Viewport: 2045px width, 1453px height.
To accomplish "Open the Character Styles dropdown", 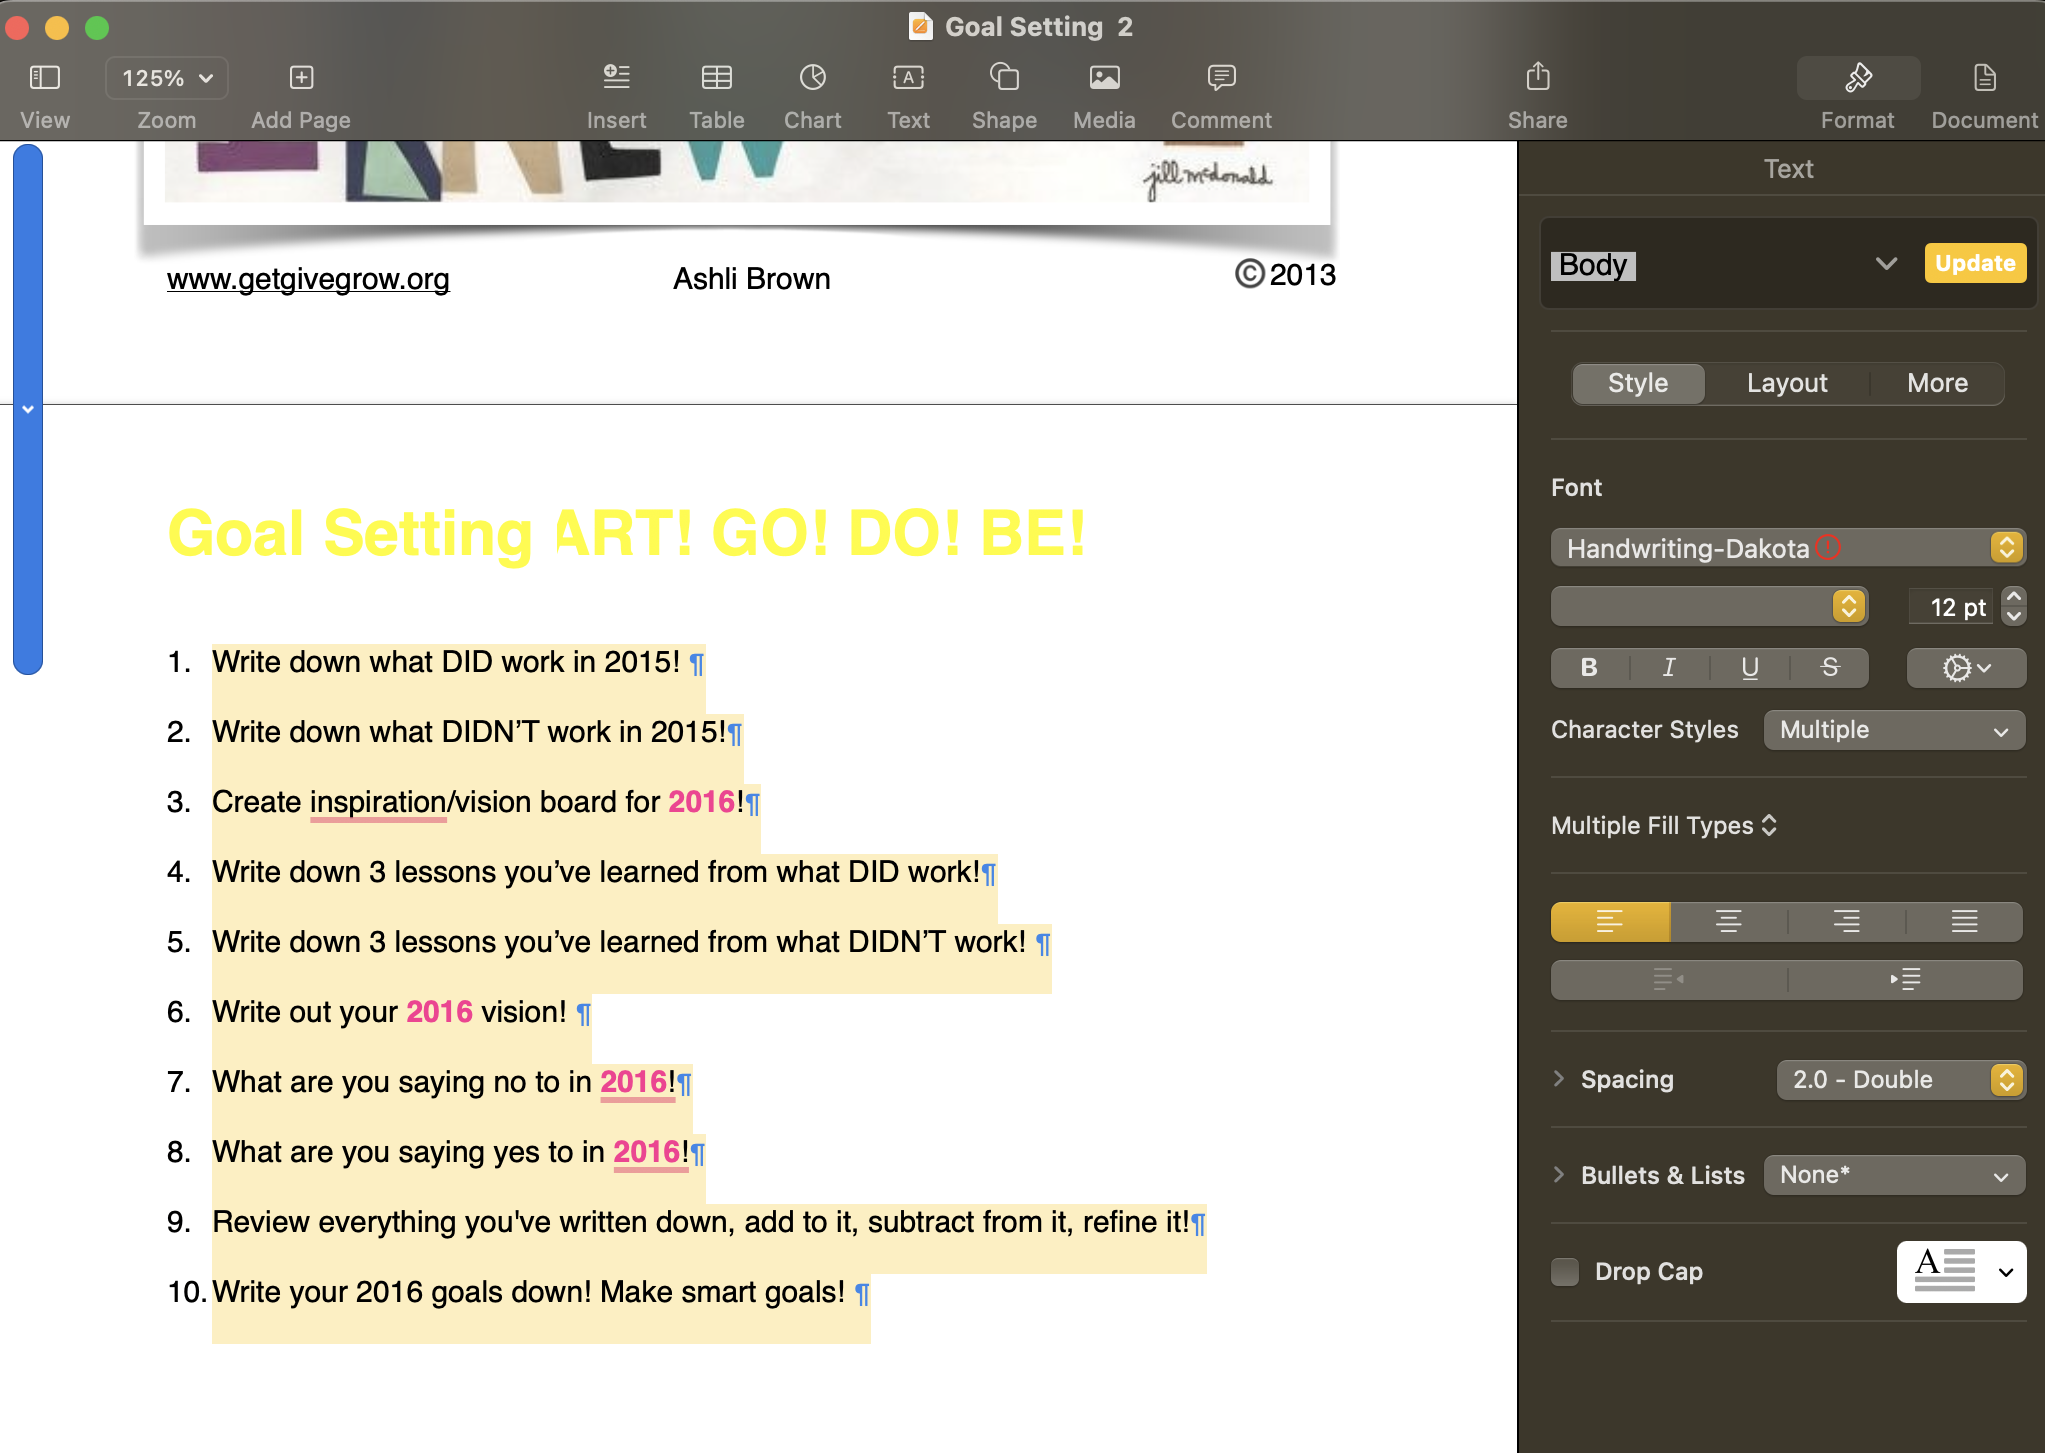I will point(1894,730).
